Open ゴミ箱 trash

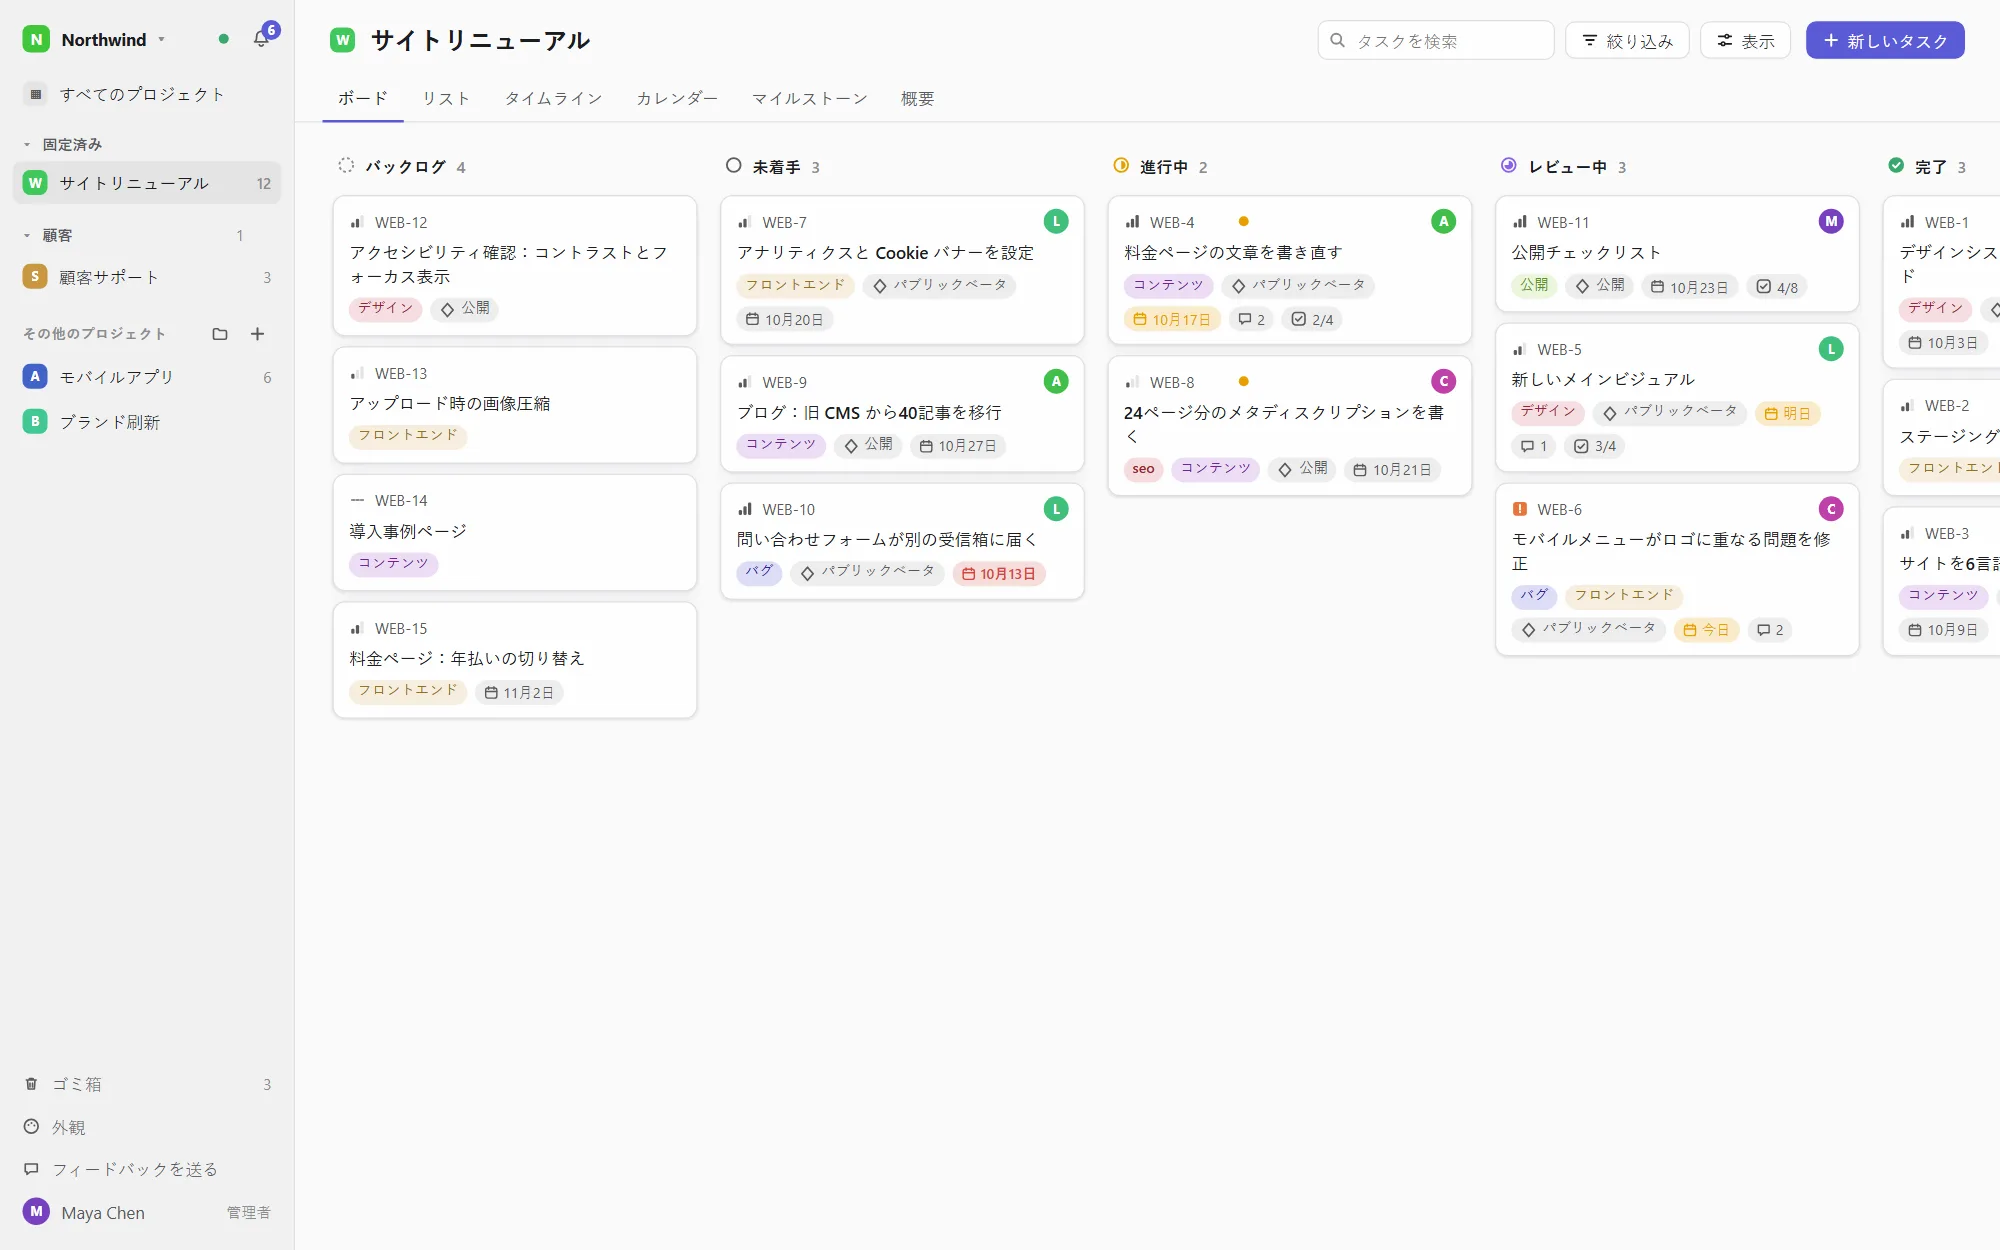pyautogui.click(x=147, y=1084)
